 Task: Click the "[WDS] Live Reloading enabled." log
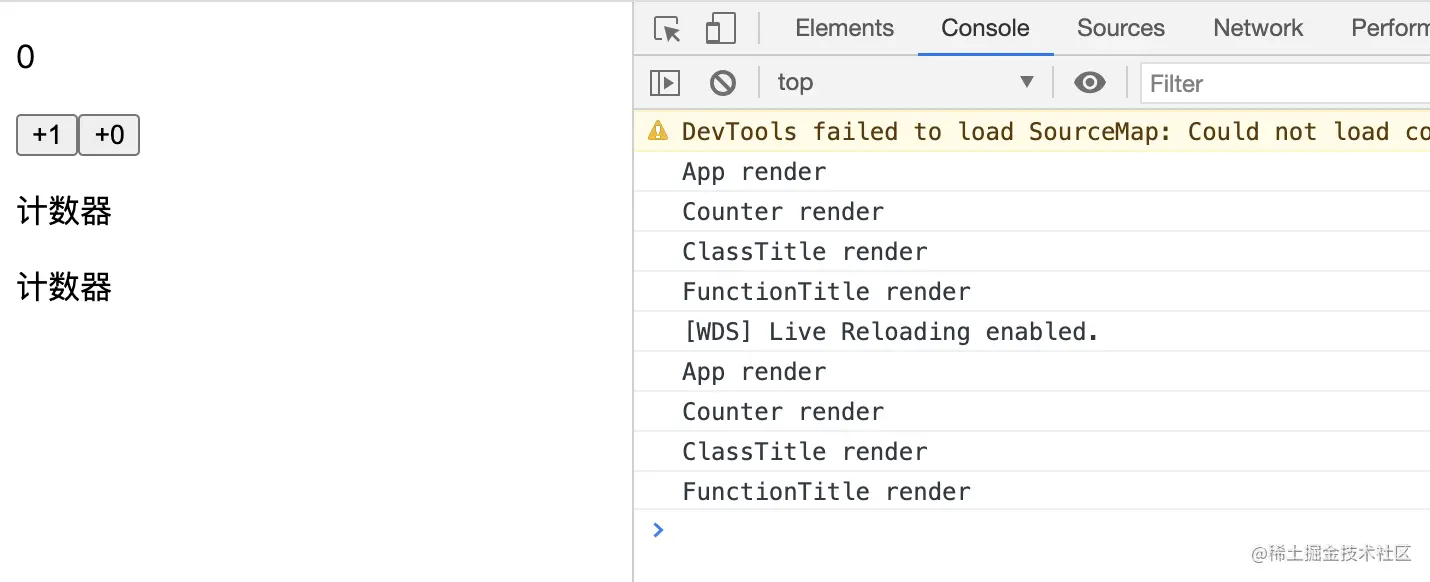(890, 332)
